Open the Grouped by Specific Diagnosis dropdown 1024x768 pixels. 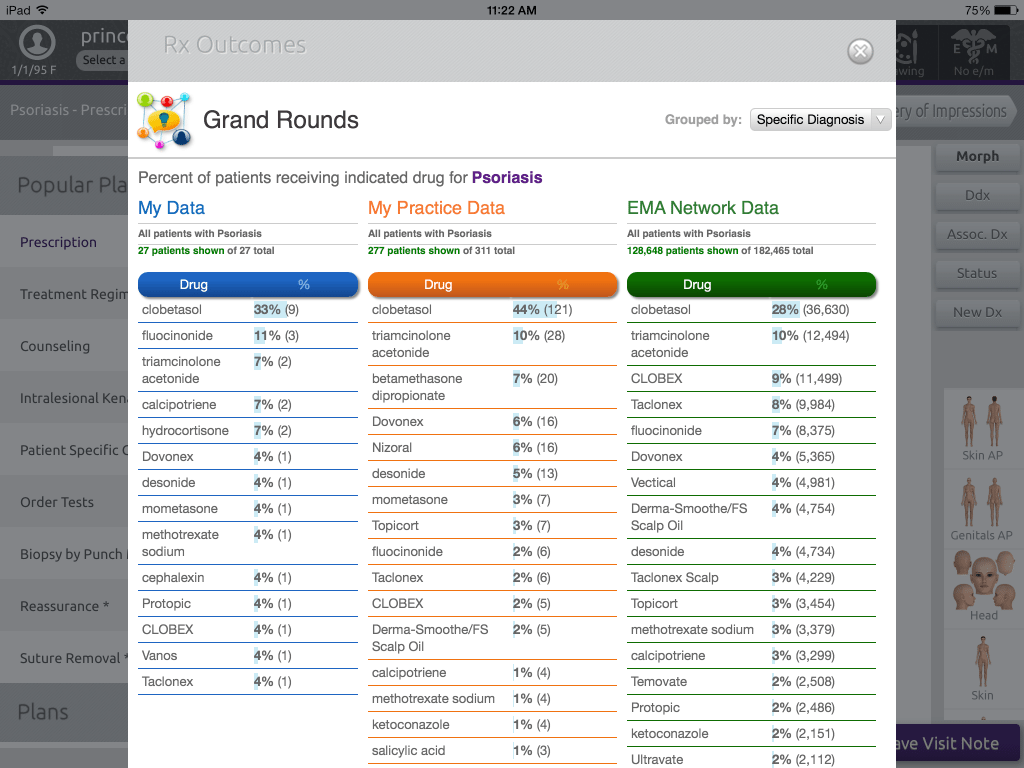[820, 120]
